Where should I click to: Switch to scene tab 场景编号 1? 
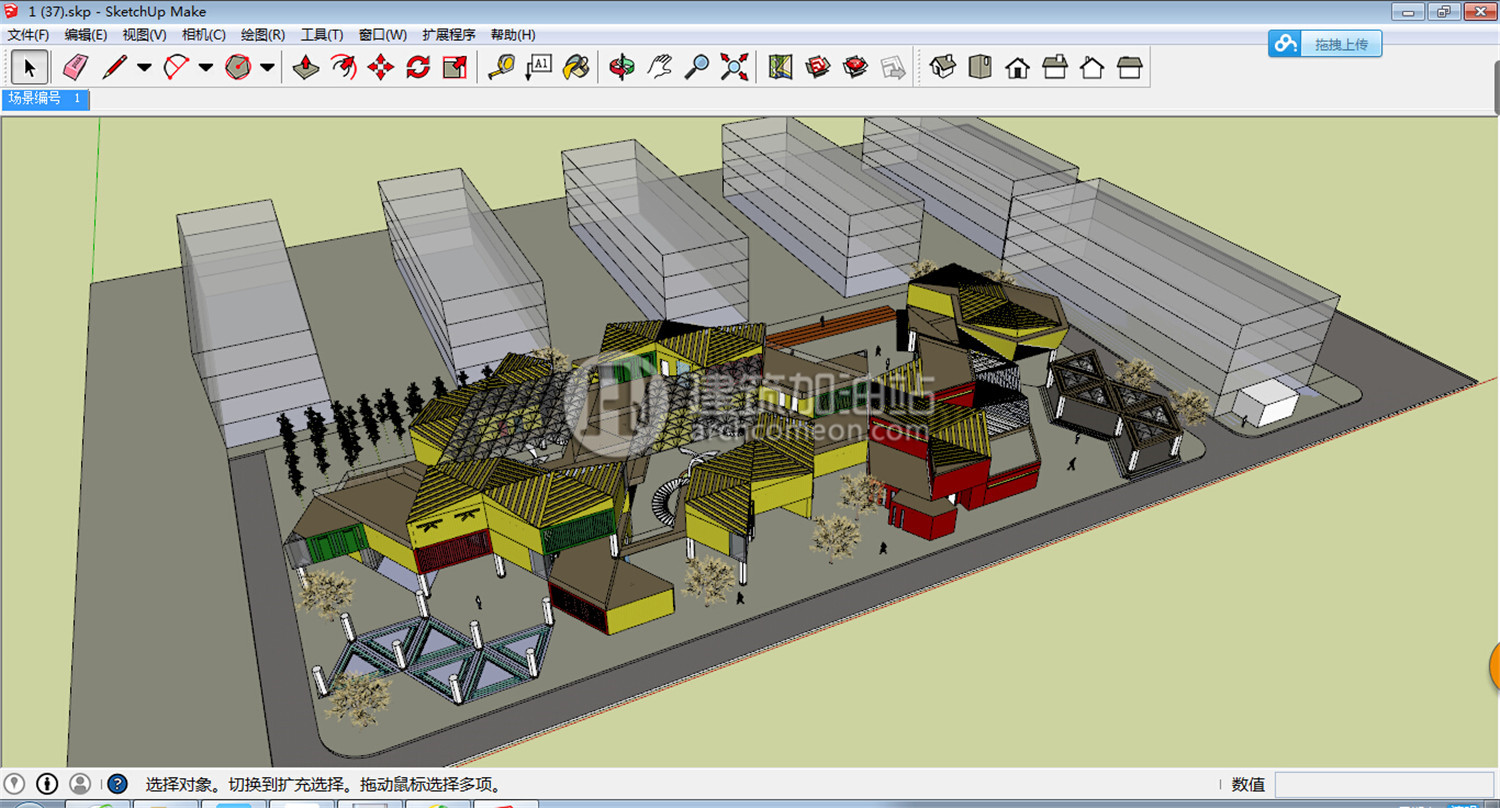pos(45,99)
